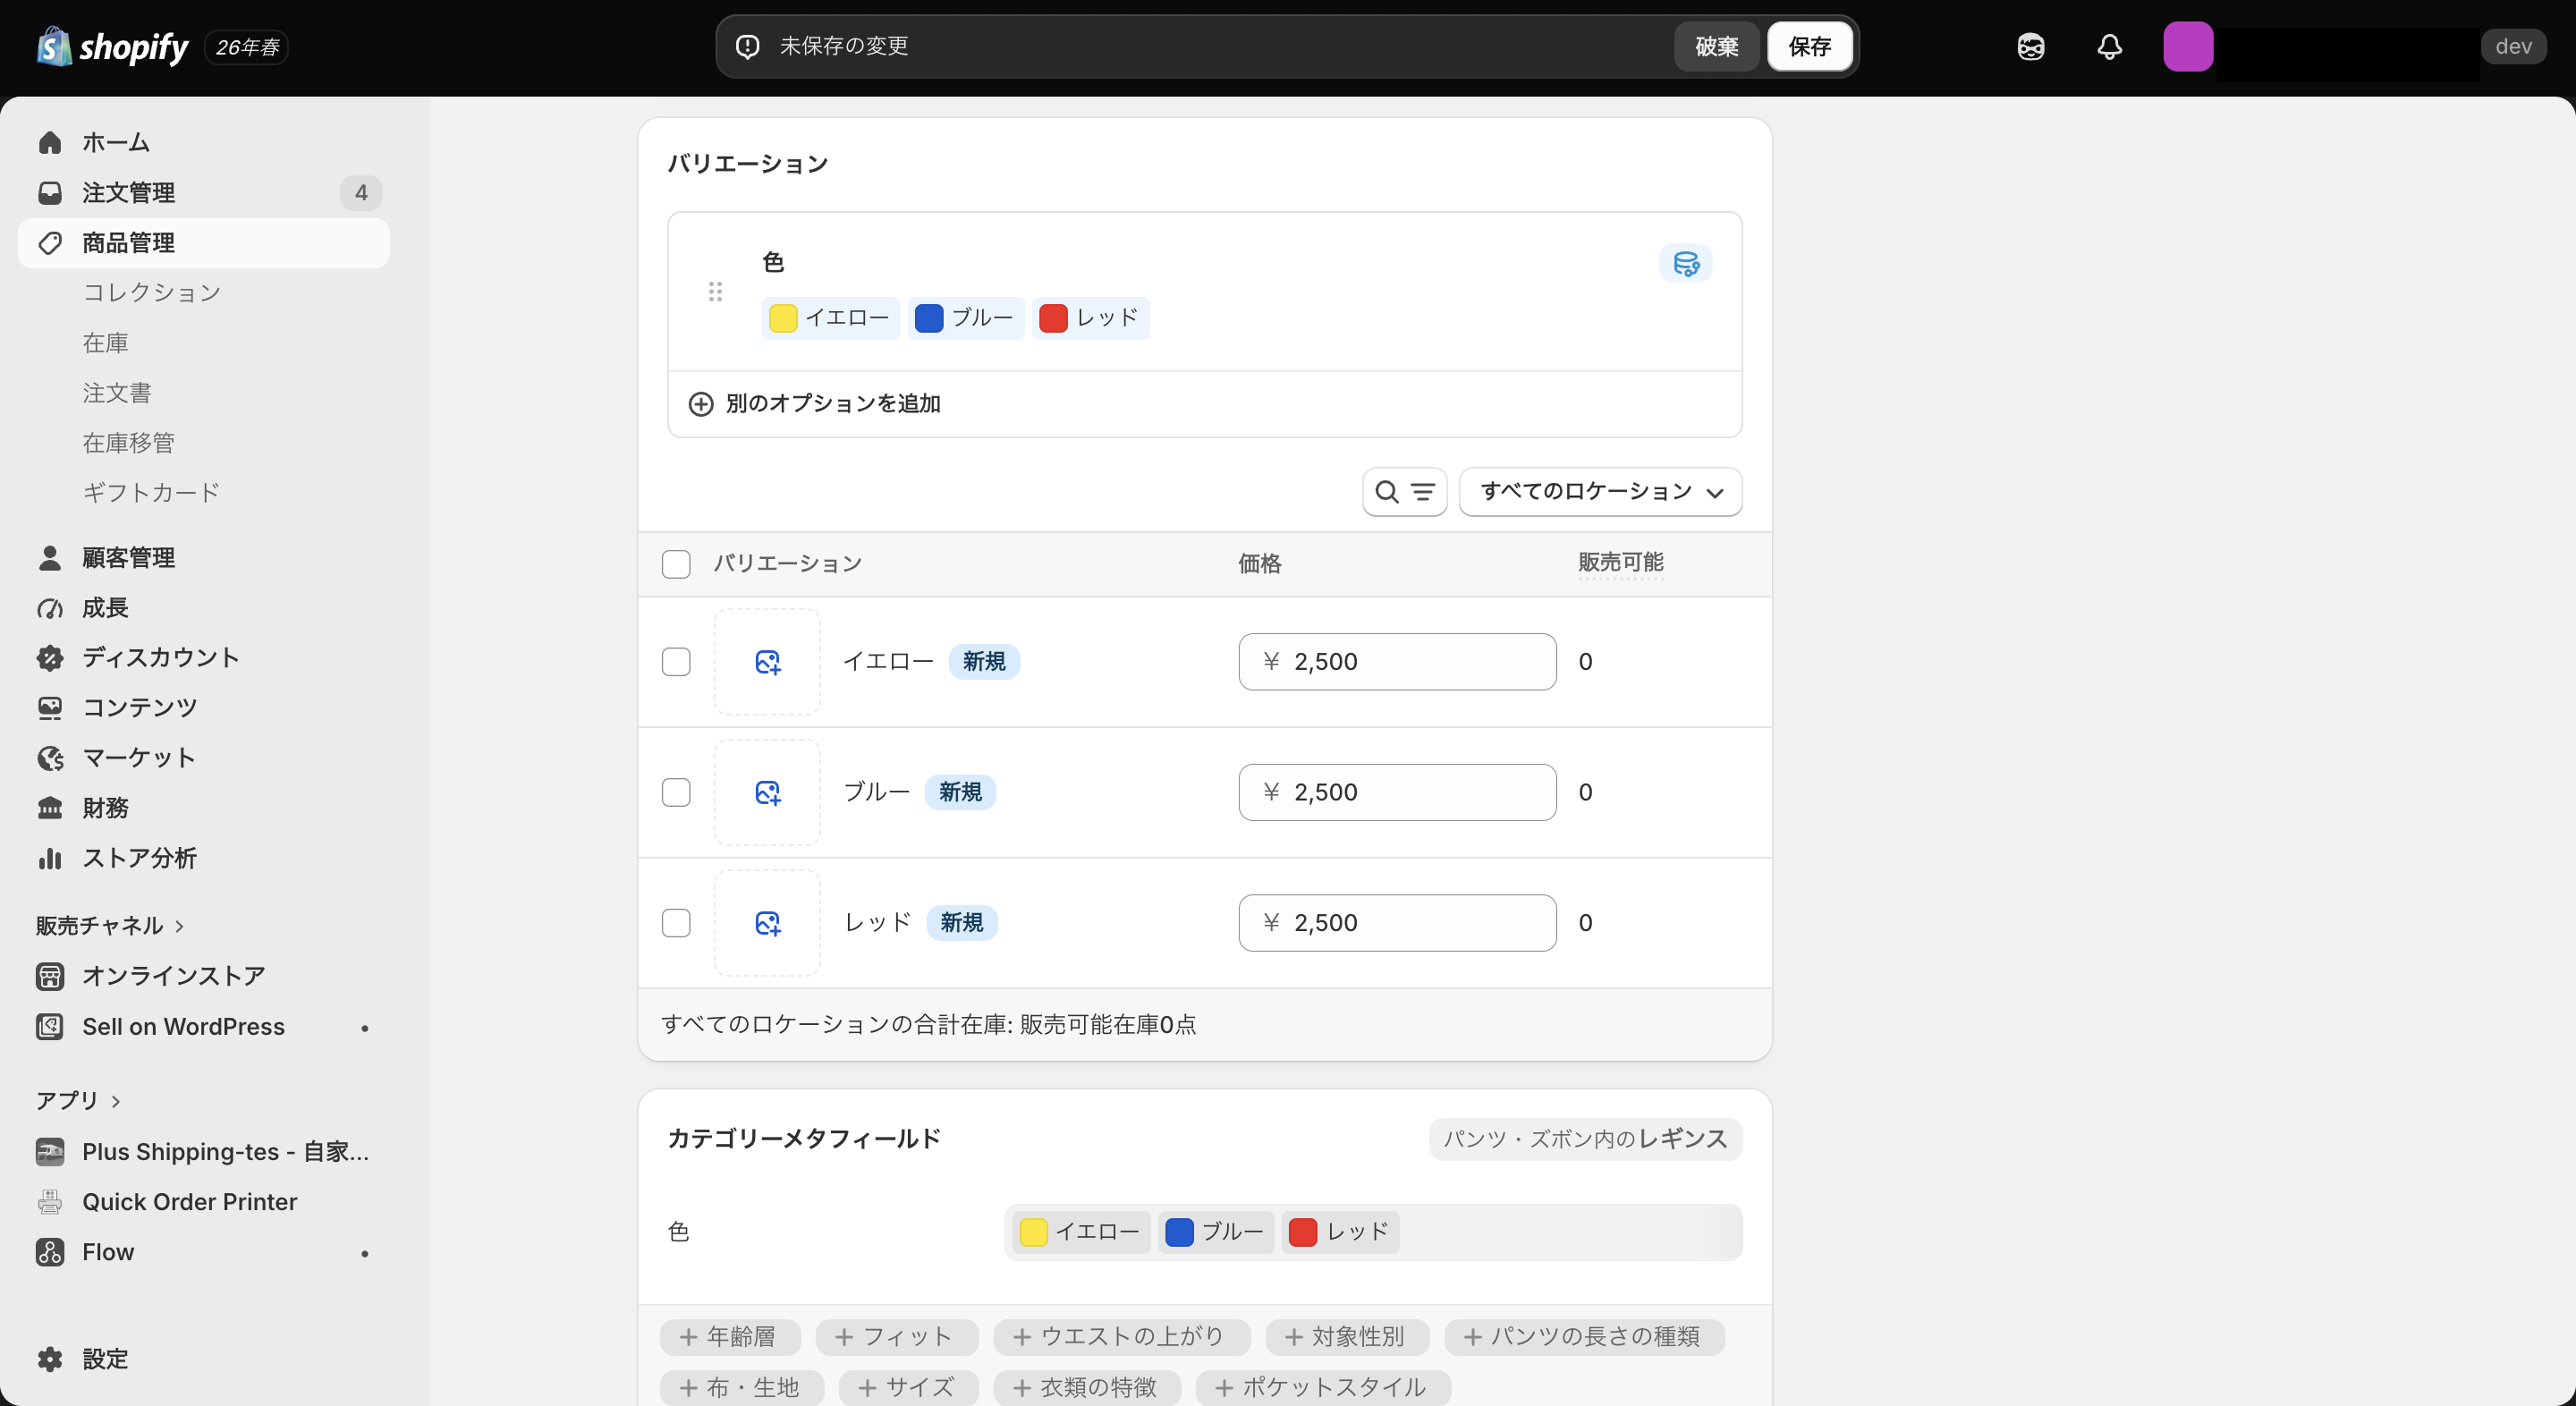Add the 対象性別 metafield
This screenshot has width=2576, height=1406.
(1346, 1336)
